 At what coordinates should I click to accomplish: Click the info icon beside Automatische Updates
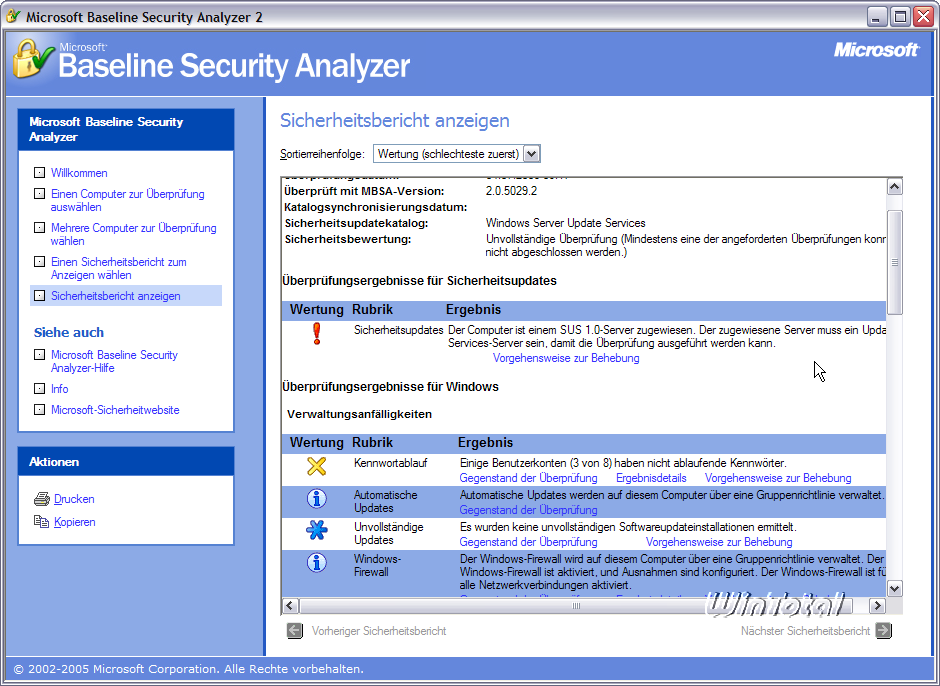point(317,498)
